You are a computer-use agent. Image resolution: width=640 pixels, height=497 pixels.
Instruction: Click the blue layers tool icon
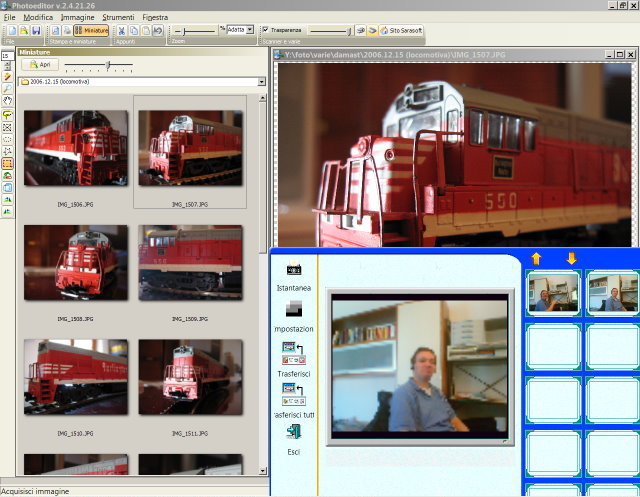7,188
